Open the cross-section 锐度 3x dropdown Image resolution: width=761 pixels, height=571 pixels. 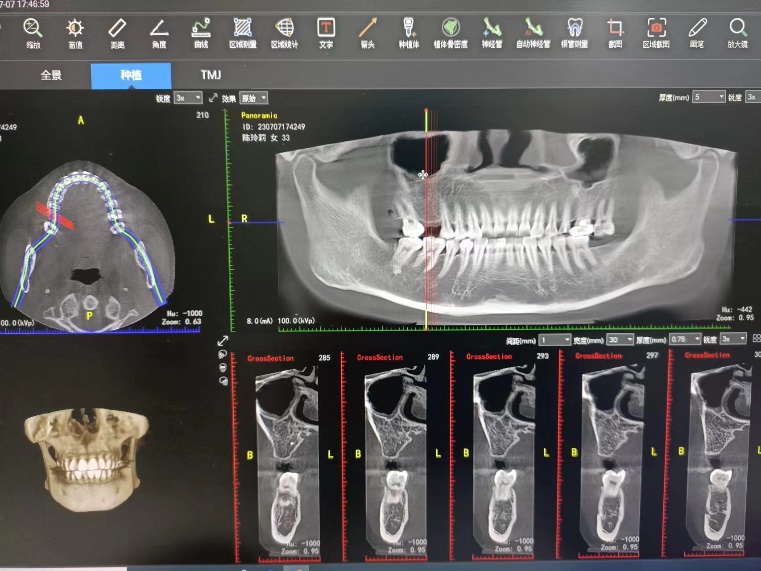732,339
